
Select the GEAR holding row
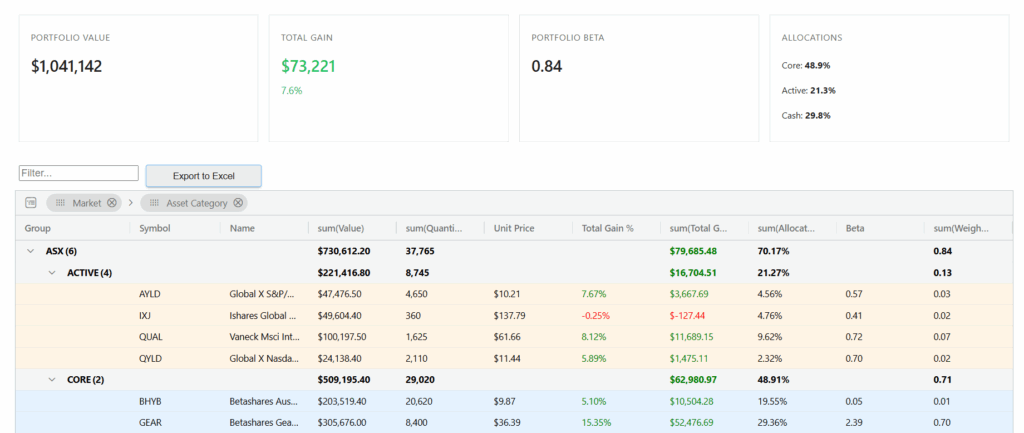click(151, 422)
